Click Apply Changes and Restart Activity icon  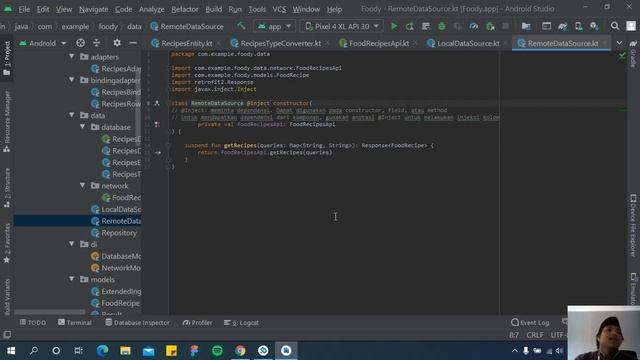[x=410, y=26]
